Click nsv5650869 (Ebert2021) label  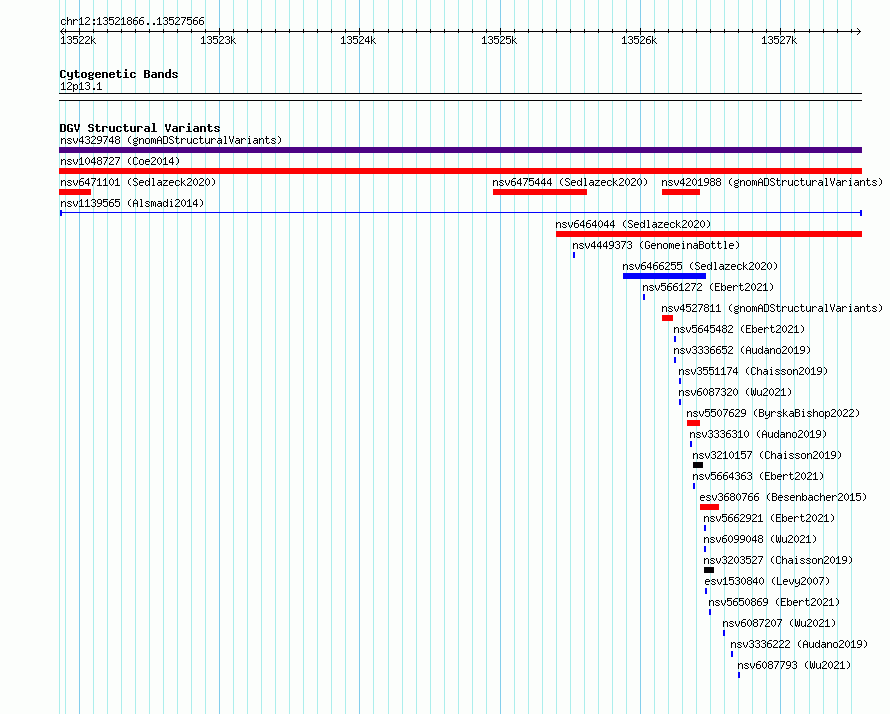click(774, 602)
